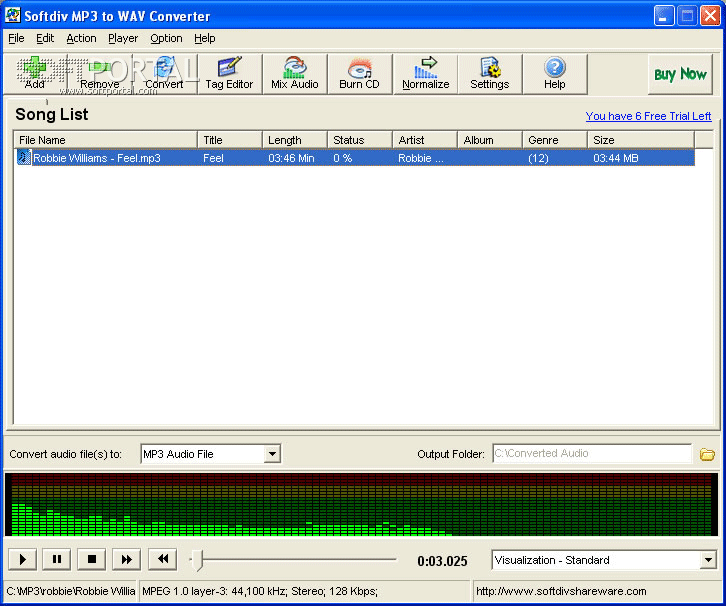This screenshot has height=606, width=726.
Task: Browse for output folder using folder icon
Action: pyautogui.click(x=707, y=454)
